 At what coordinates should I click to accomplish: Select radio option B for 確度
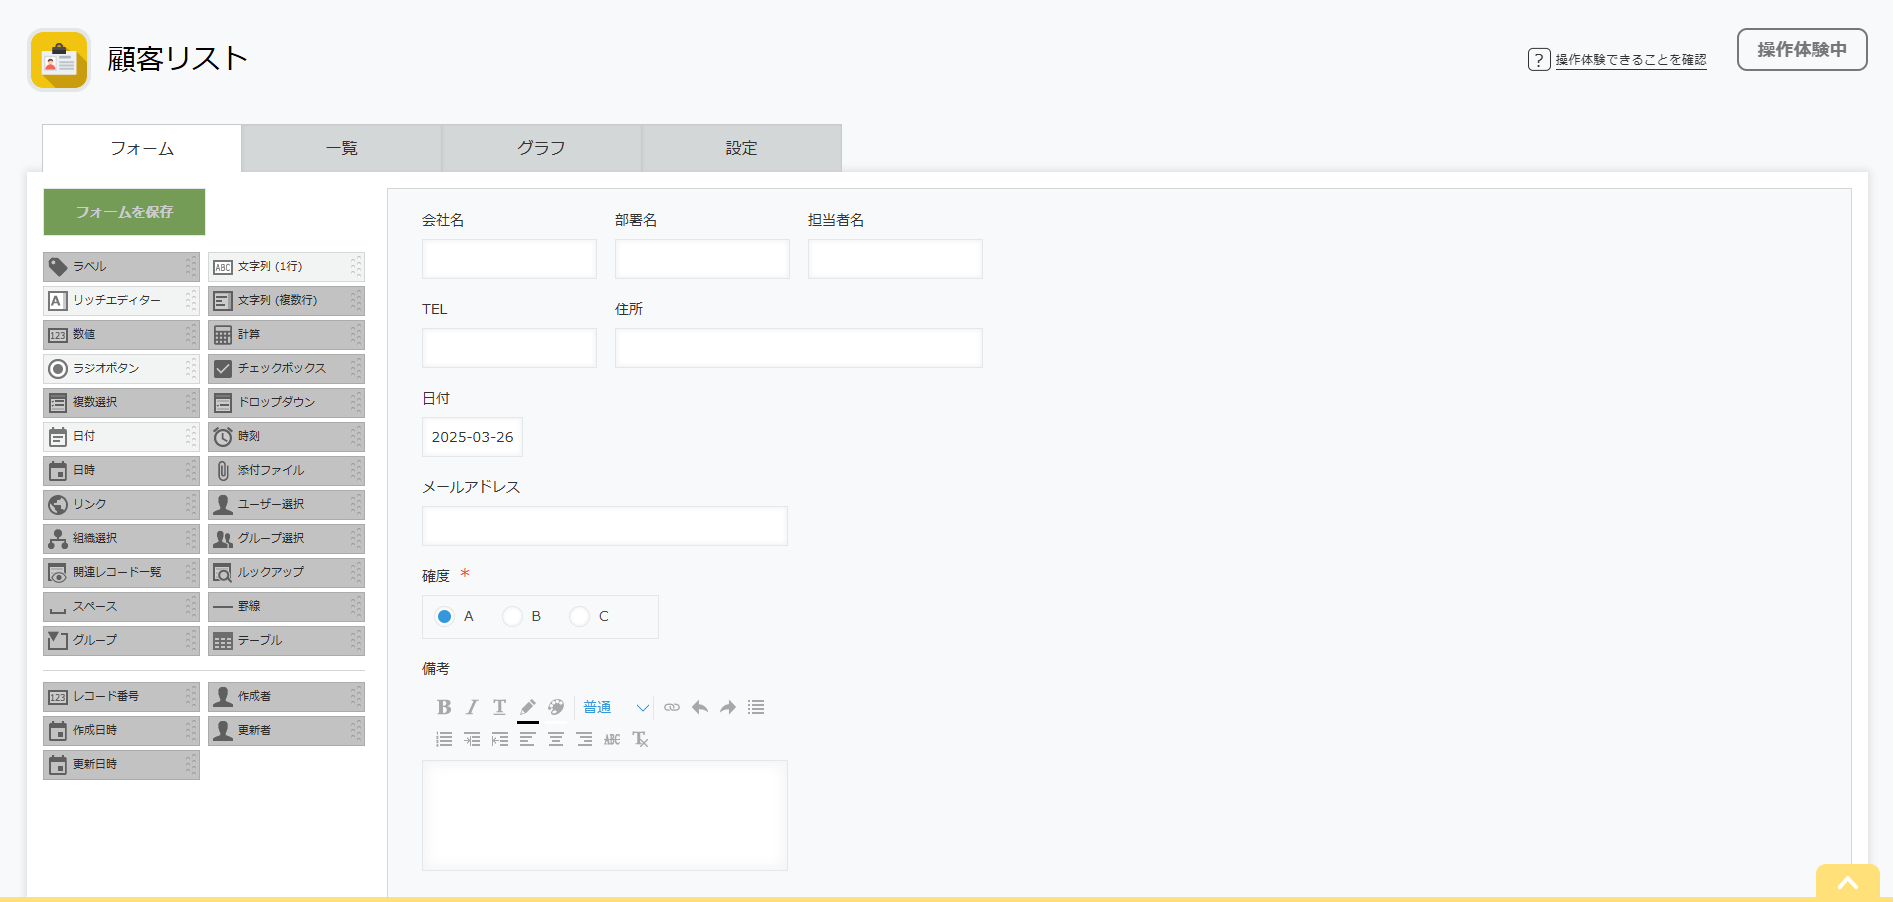512,616
